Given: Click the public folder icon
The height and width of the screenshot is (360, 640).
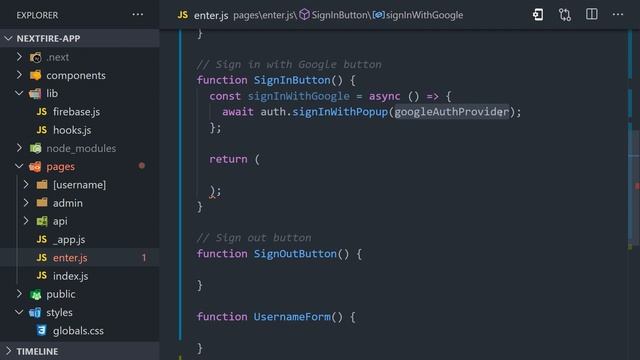Looking at the screenshot, I should tap(36, 294).
